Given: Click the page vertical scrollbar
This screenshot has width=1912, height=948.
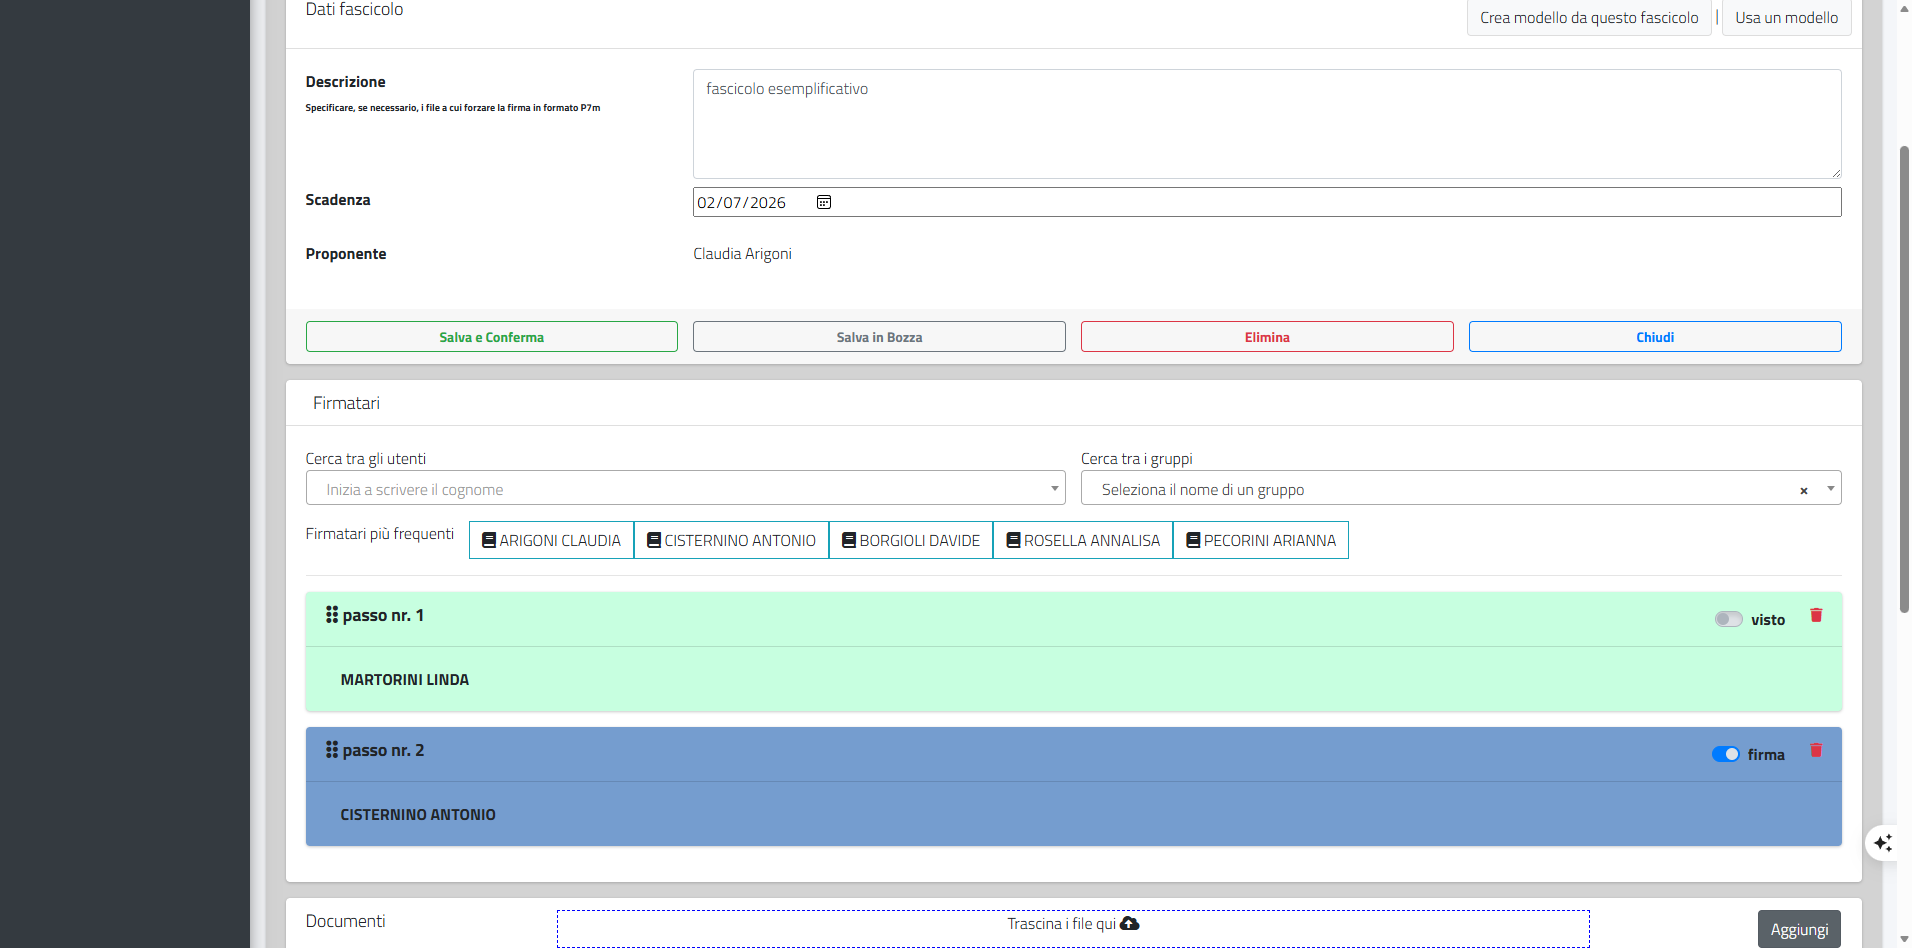Looking at the screenshot, I should (1904, 380).
